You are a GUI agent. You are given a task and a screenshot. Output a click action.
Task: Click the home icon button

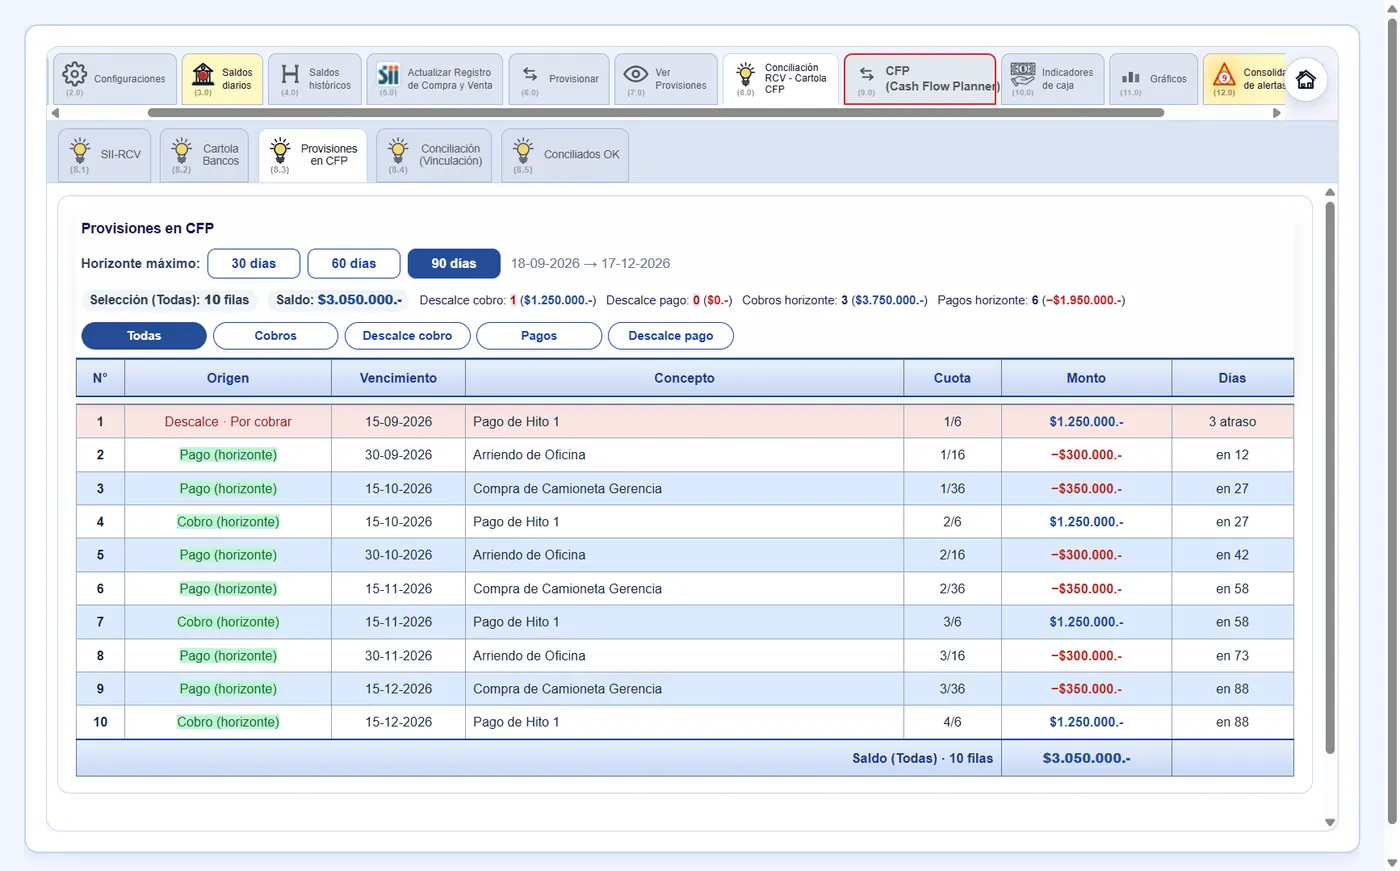tap(1306, 80)
